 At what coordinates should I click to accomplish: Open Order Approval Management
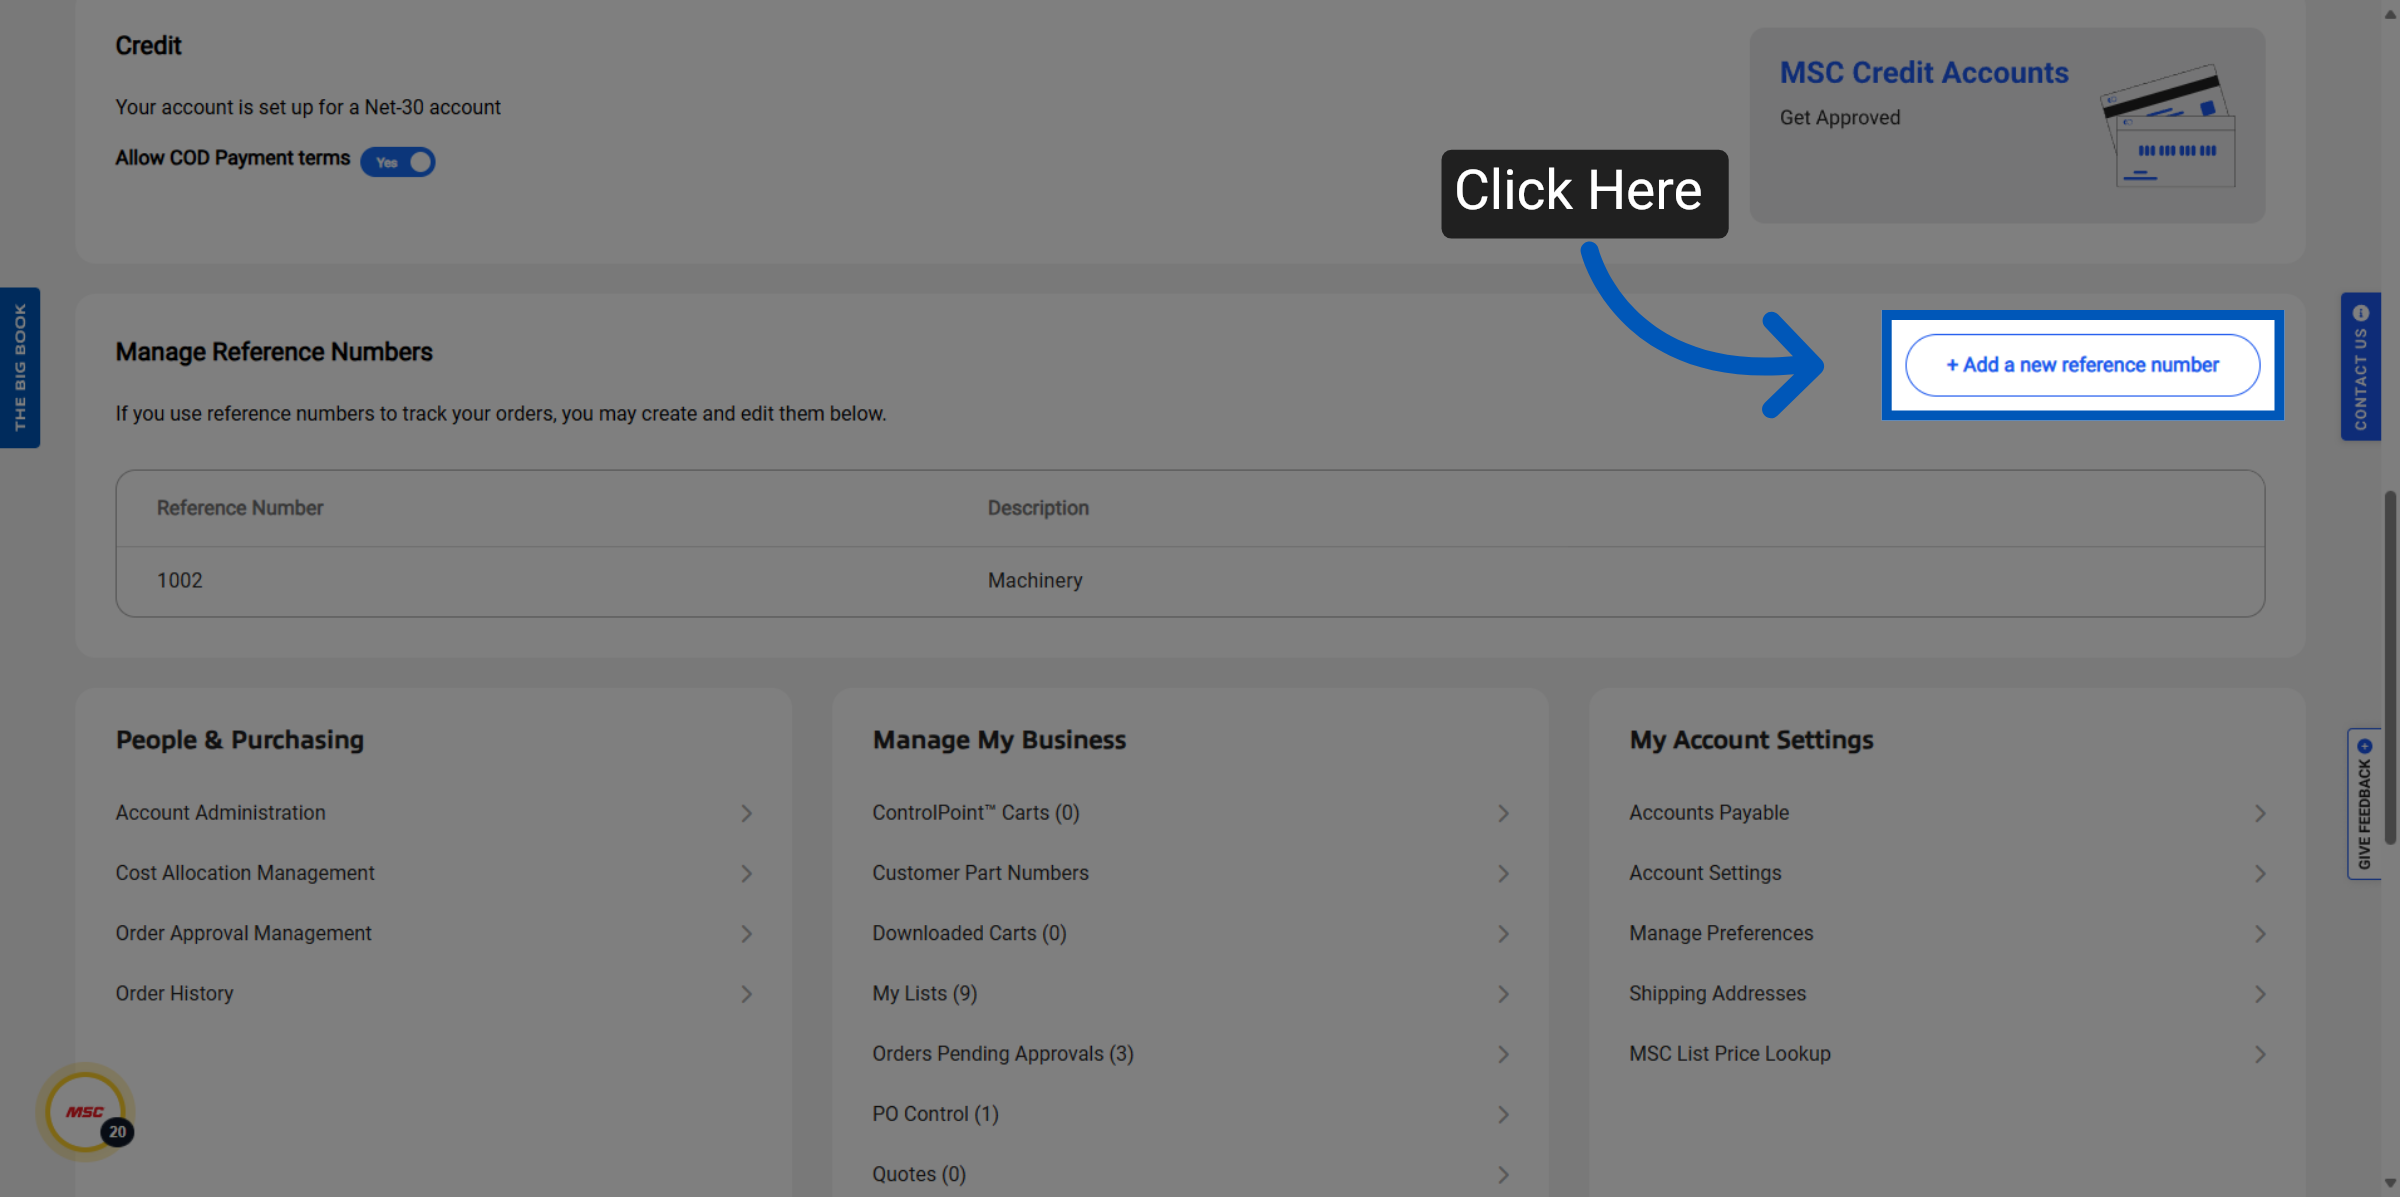(243, 933)
